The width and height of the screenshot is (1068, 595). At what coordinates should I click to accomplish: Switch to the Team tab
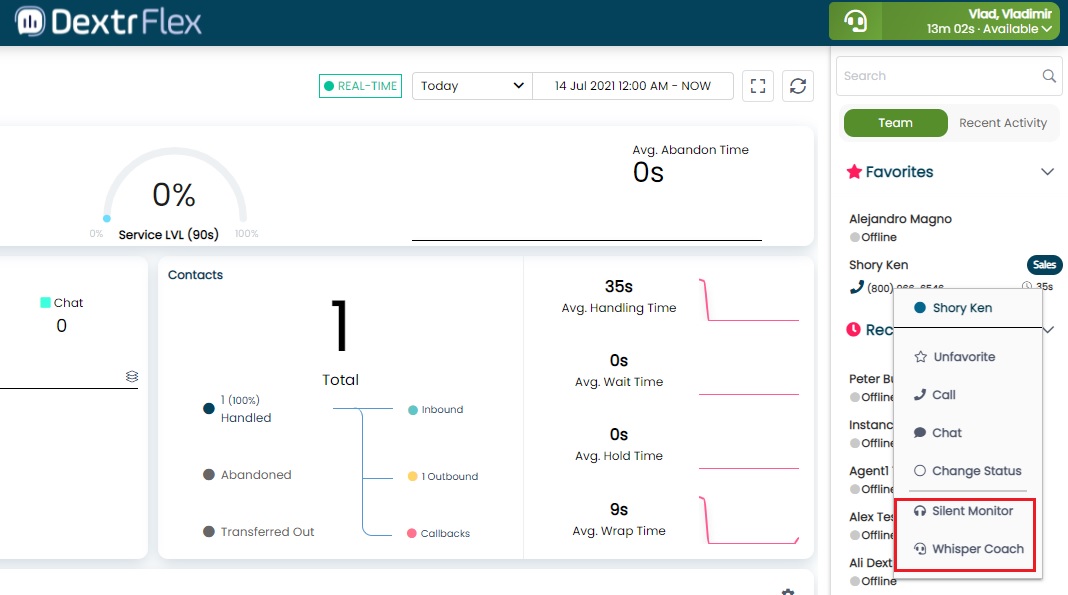(x=895, y=123)
